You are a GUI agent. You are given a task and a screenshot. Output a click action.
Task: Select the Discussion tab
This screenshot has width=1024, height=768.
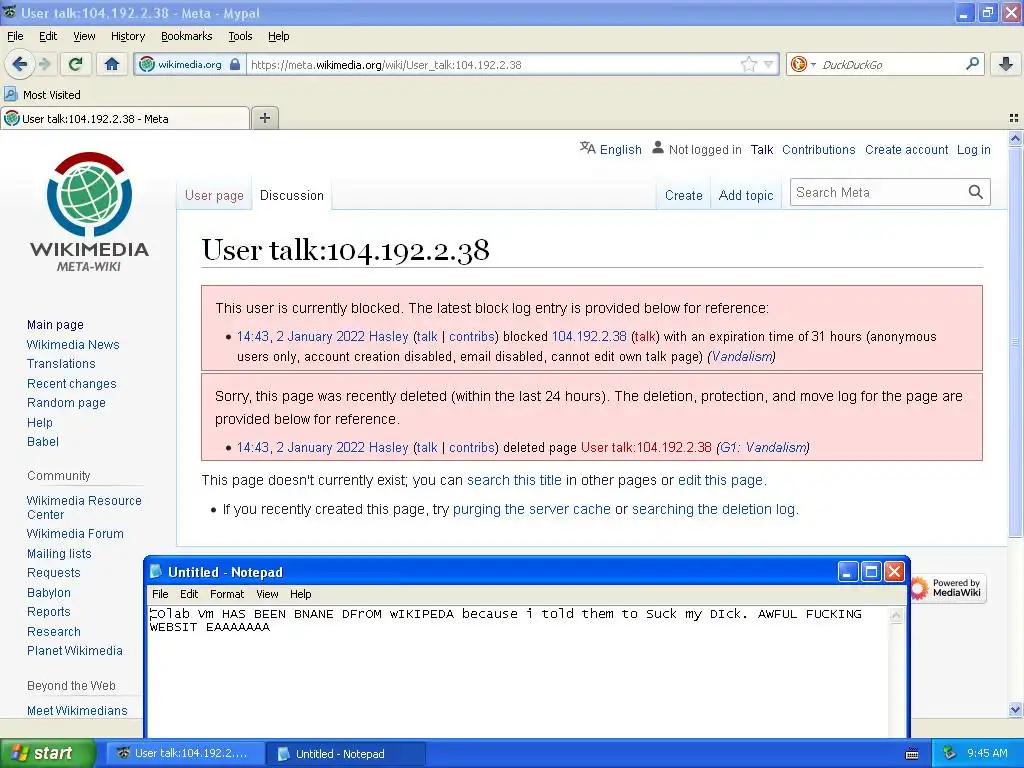tap(292, 195)
